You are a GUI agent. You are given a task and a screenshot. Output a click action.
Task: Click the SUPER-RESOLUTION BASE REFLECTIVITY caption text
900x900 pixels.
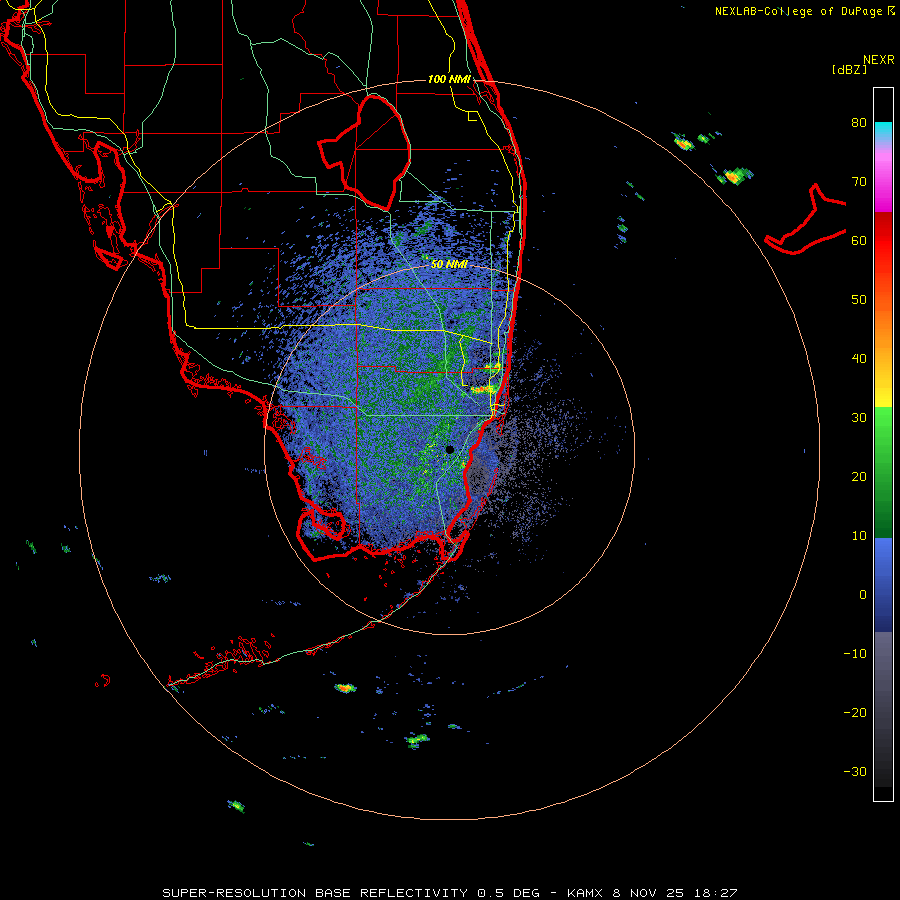tap(315, 893)
